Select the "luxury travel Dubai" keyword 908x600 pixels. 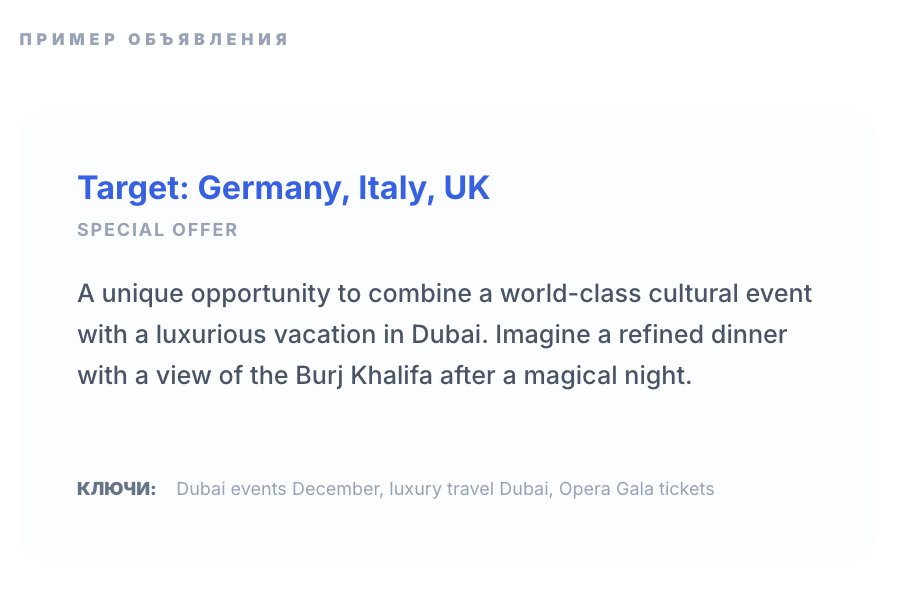click(470, 489)
